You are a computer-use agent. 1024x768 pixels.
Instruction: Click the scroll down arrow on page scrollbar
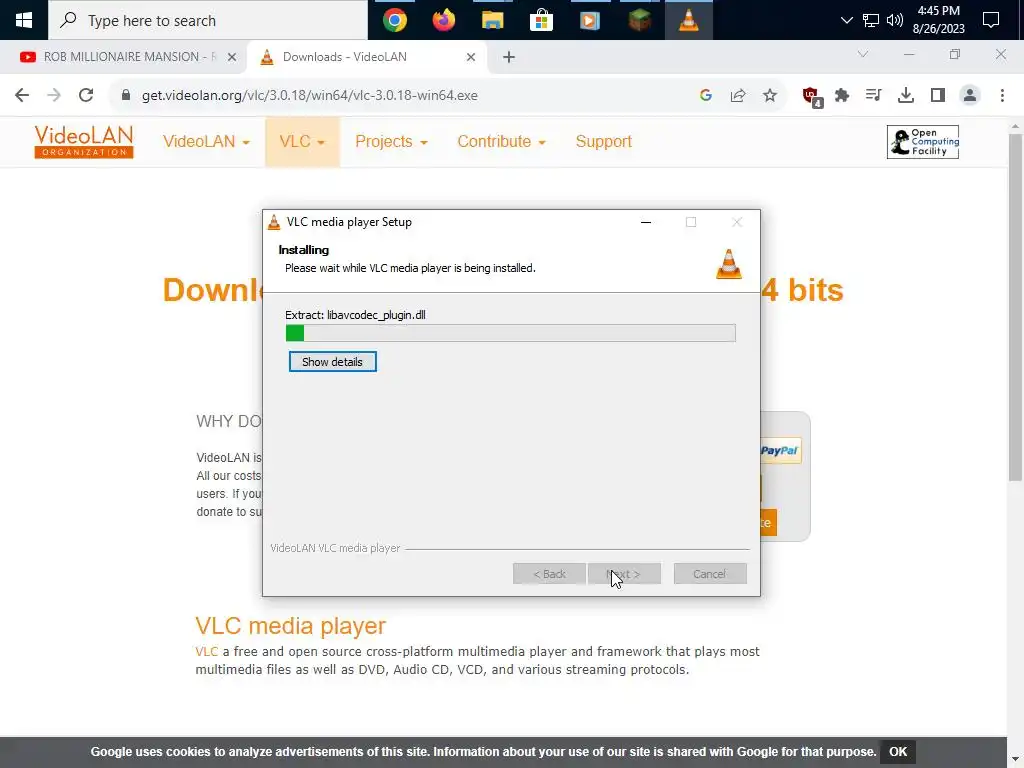[1015, 761]
